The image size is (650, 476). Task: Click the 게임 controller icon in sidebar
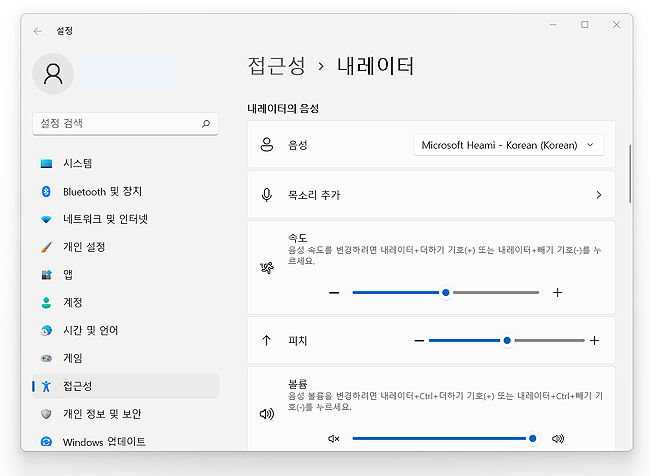46,358
